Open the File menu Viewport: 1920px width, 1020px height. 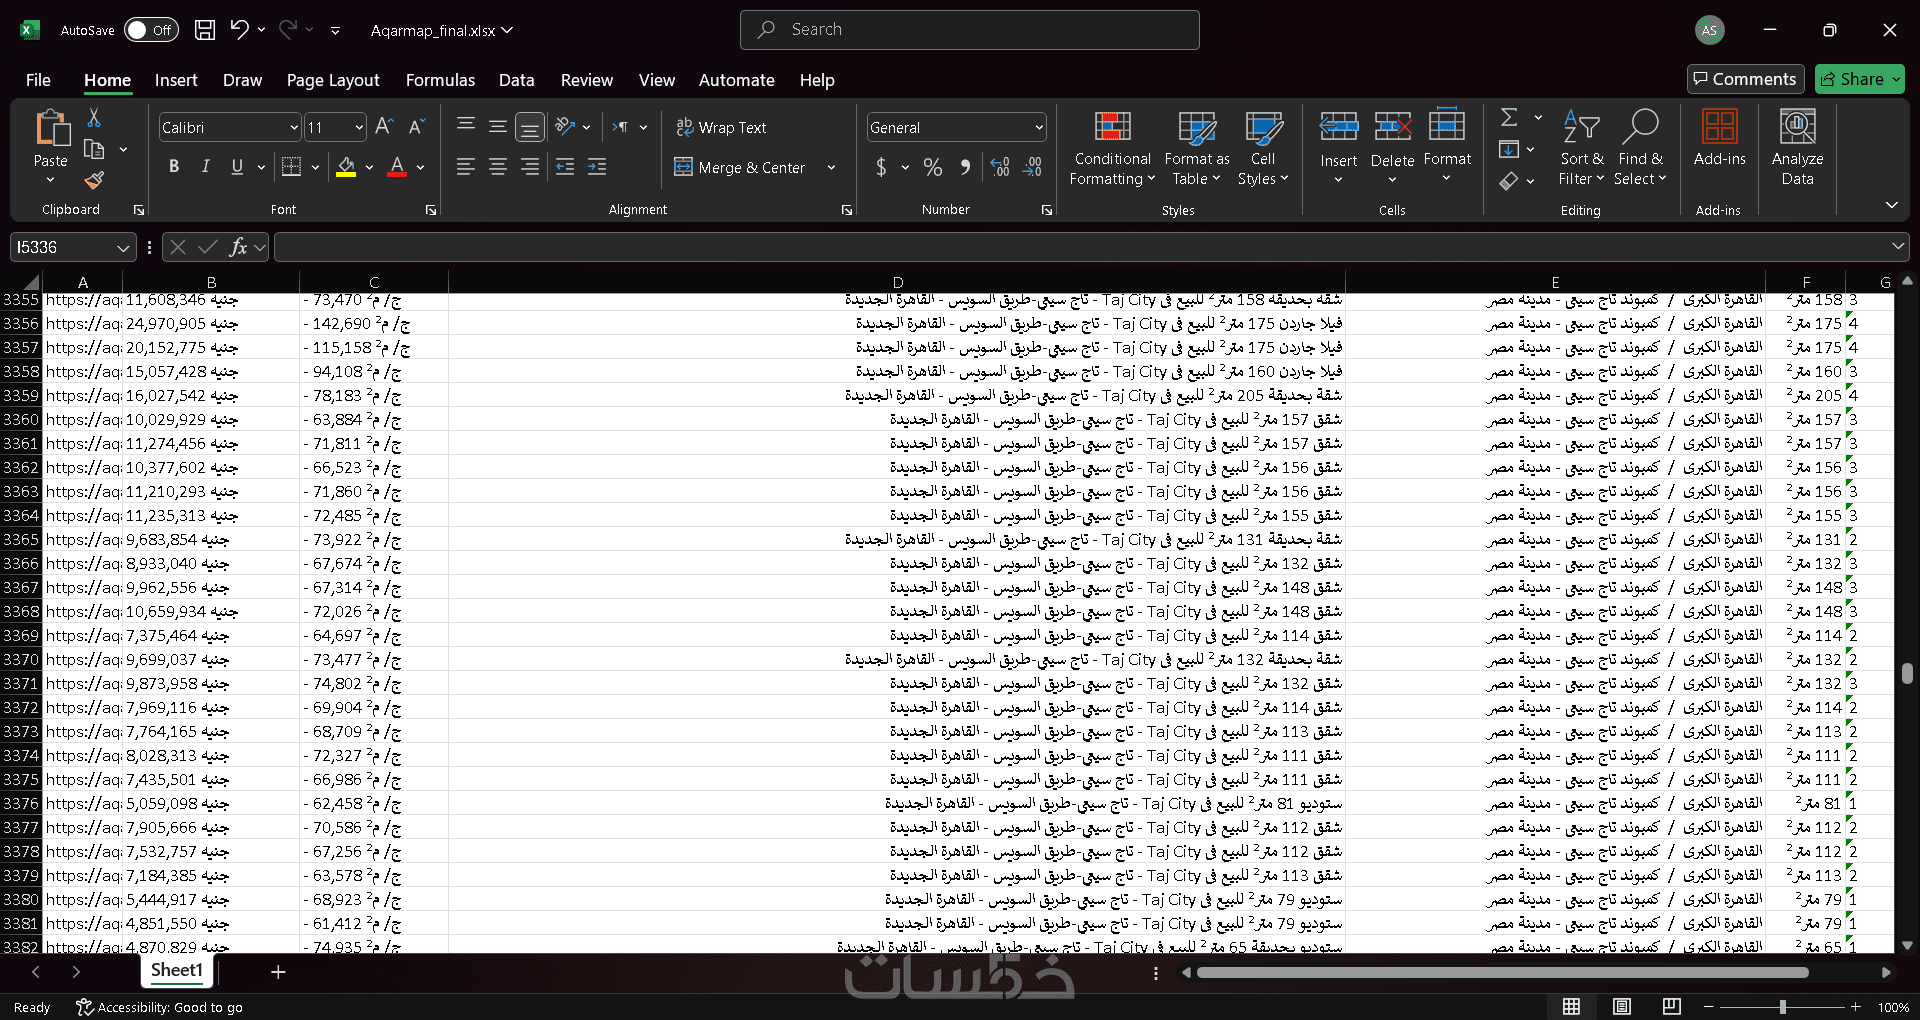coord(38,80)
